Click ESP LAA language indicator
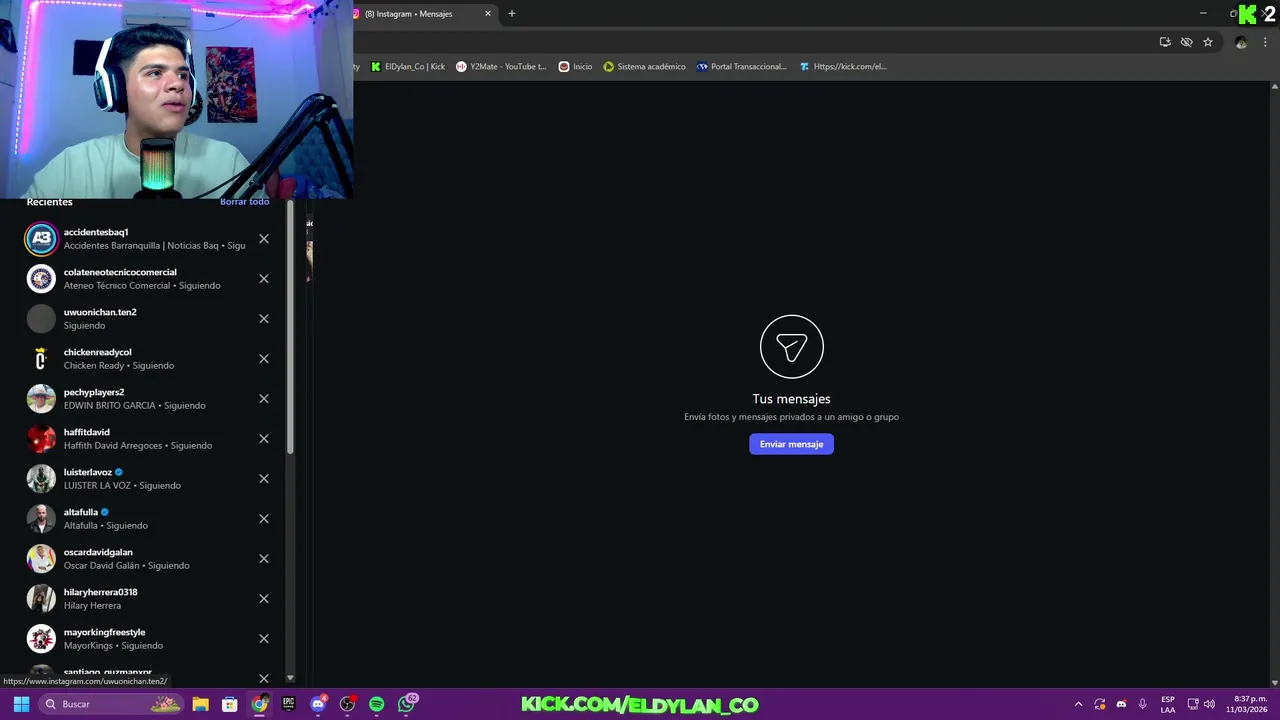The width and height of the screenshot is (1280, 720). click(1168, 704)
